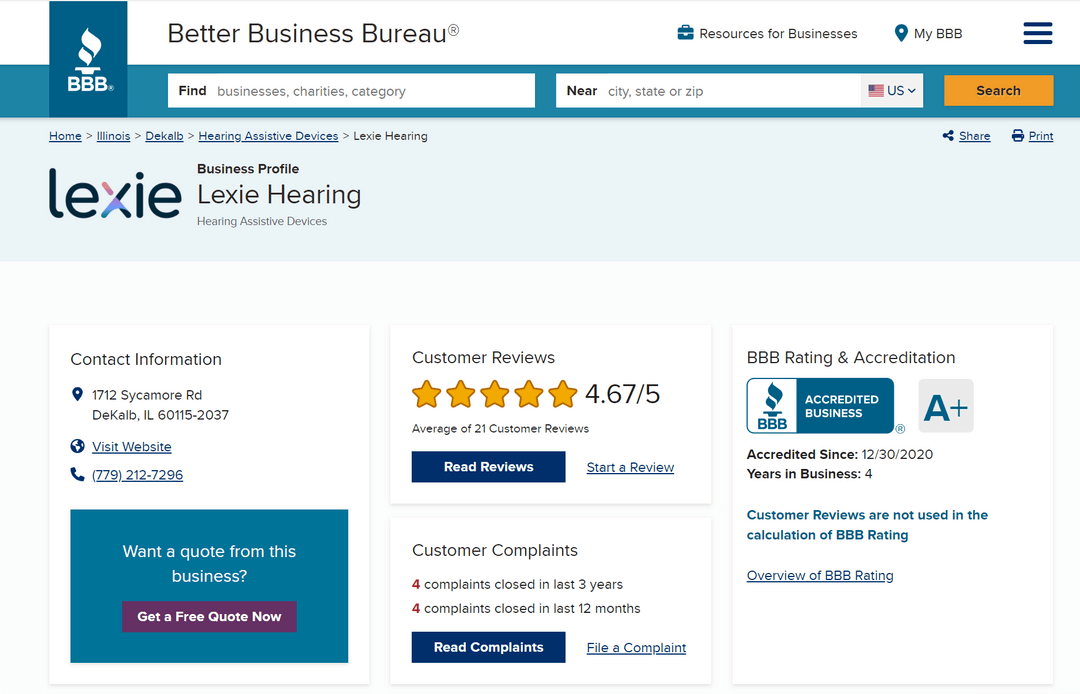Viewport: 1080px width, 694px height.
Task: Go to Hearing Assistive Devices breadcrumb
Action: 268,136
